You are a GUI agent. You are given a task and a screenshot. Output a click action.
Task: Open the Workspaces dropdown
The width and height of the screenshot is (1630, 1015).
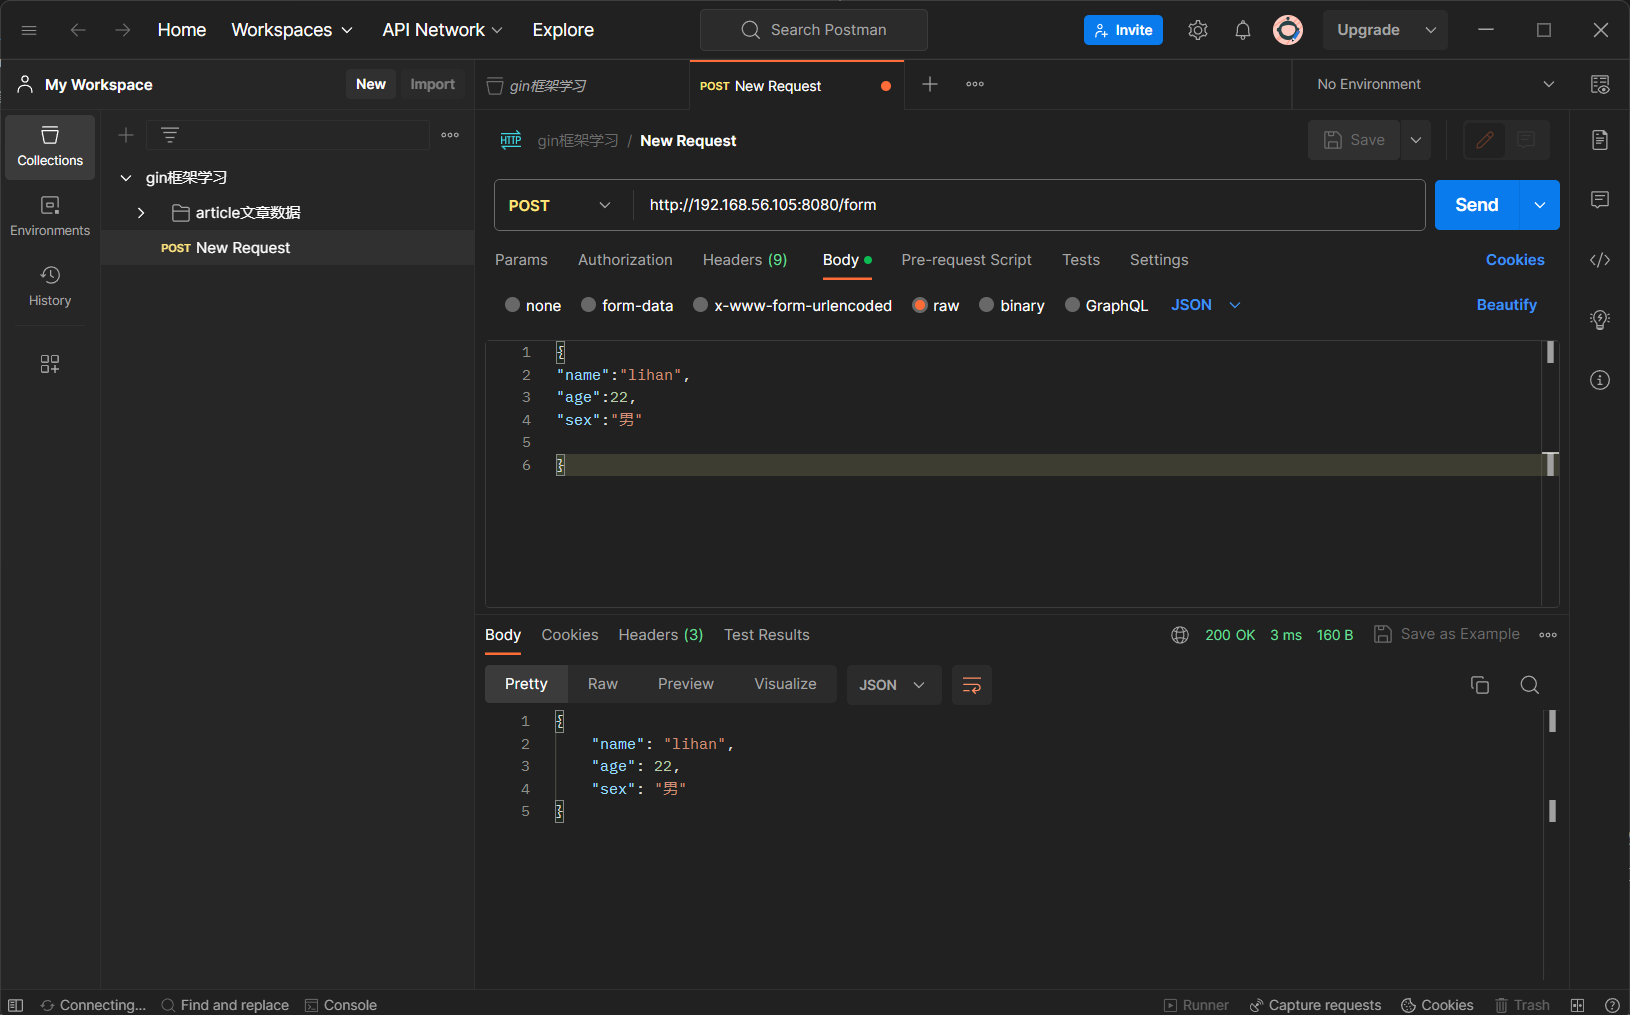pyautogui.click(x=292, y=30)
